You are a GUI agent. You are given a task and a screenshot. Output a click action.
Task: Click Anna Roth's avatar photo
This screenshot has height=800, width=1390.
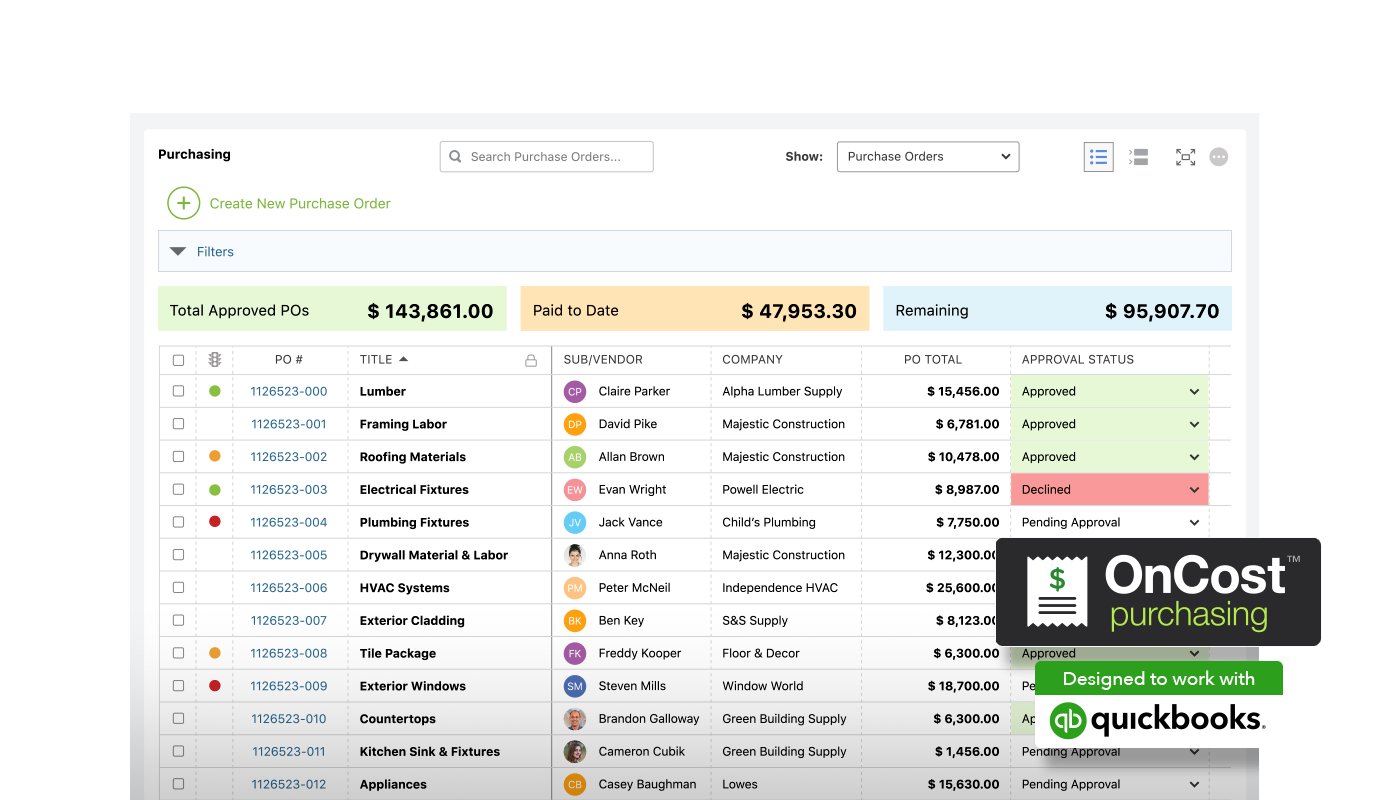tap(574, 555)
